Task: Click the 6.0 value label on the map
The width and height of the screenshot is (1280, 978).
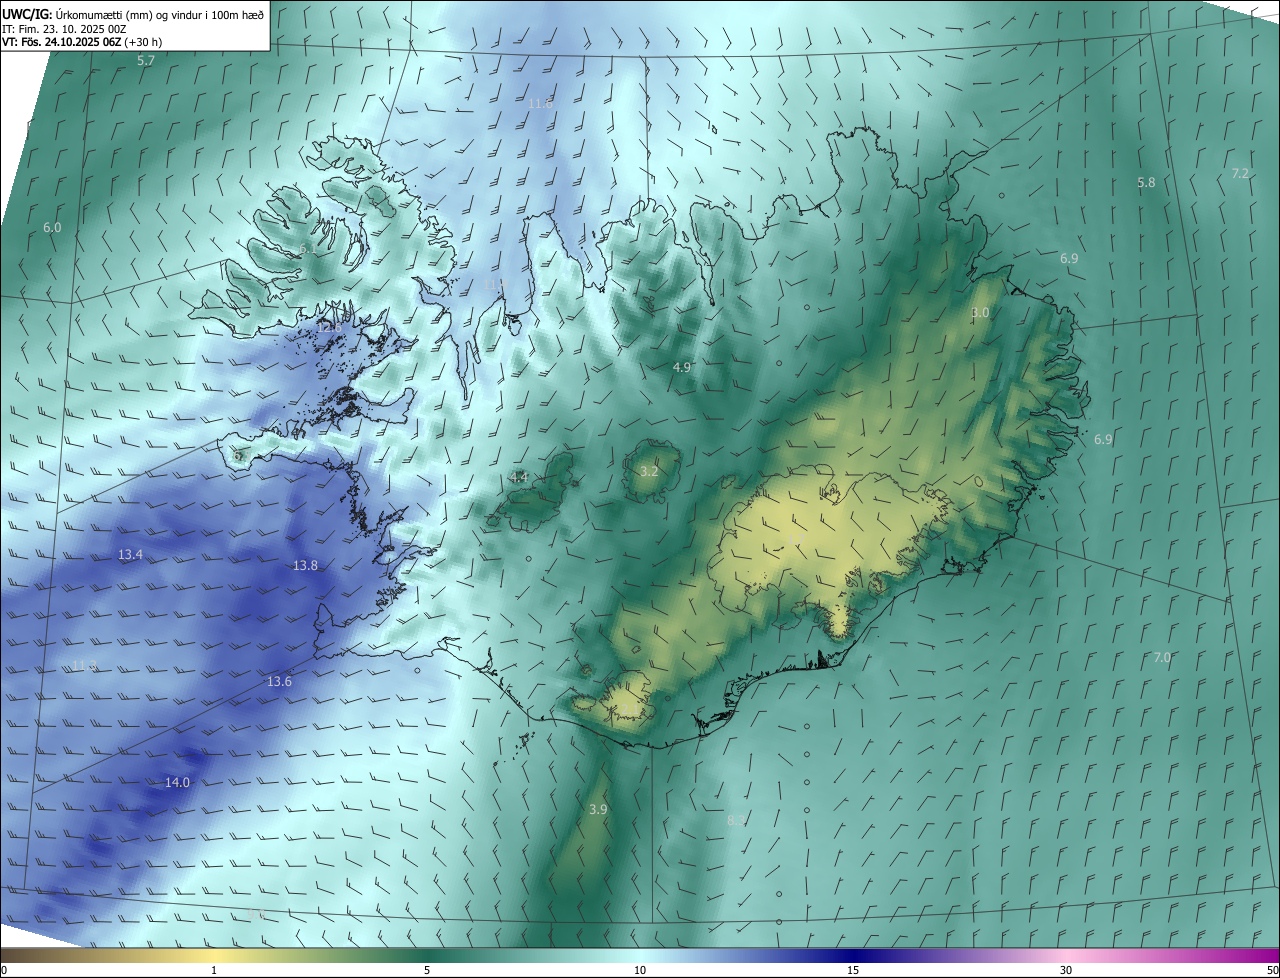Action: point(52,228)
